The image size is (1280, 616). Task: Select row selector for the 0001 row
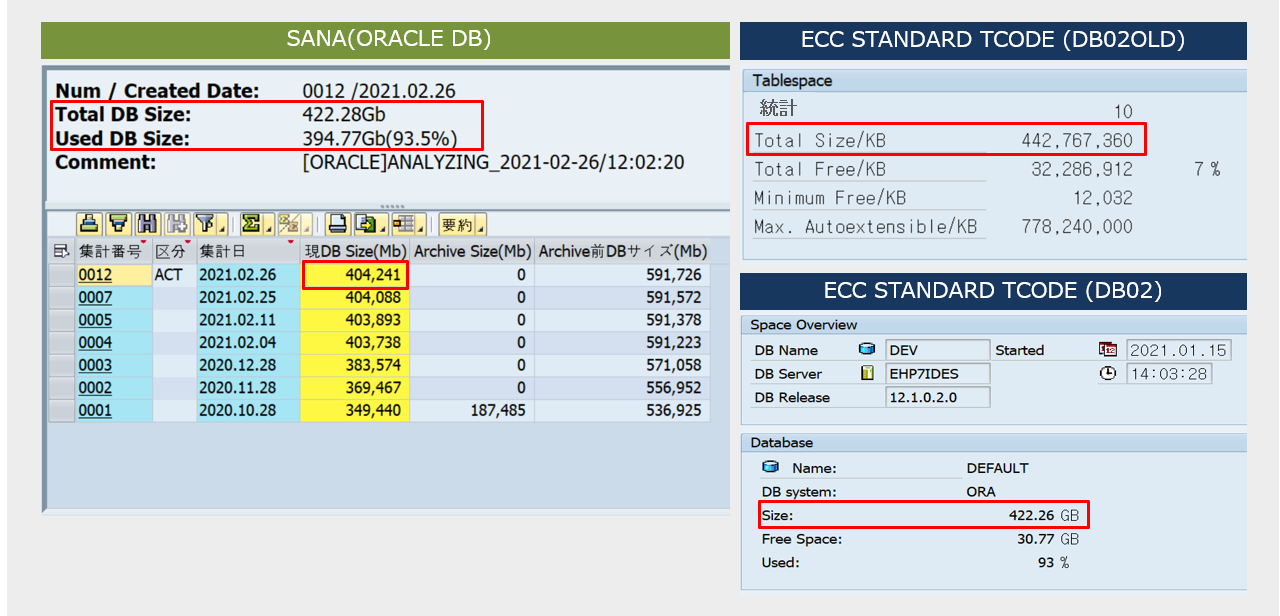(x=62, y=411)
